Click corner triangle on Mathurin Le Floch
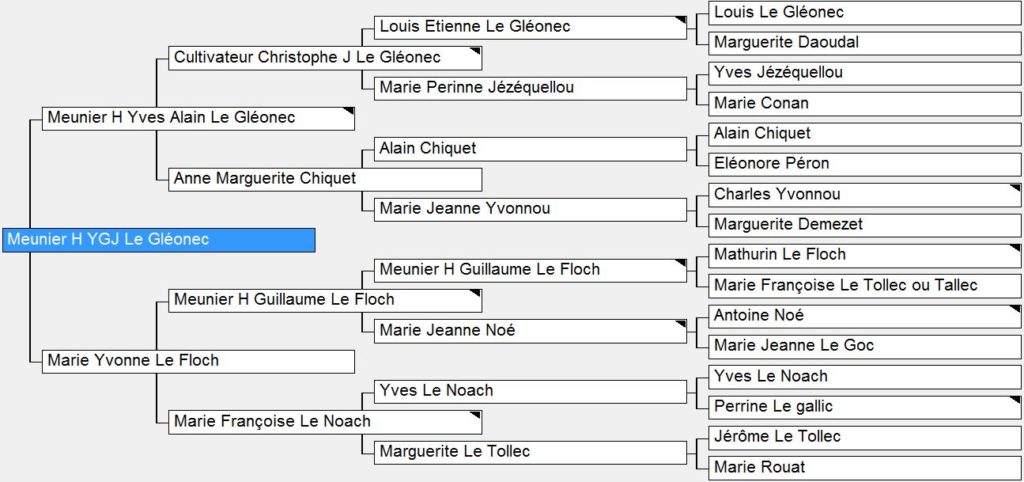 [1013, 248]
